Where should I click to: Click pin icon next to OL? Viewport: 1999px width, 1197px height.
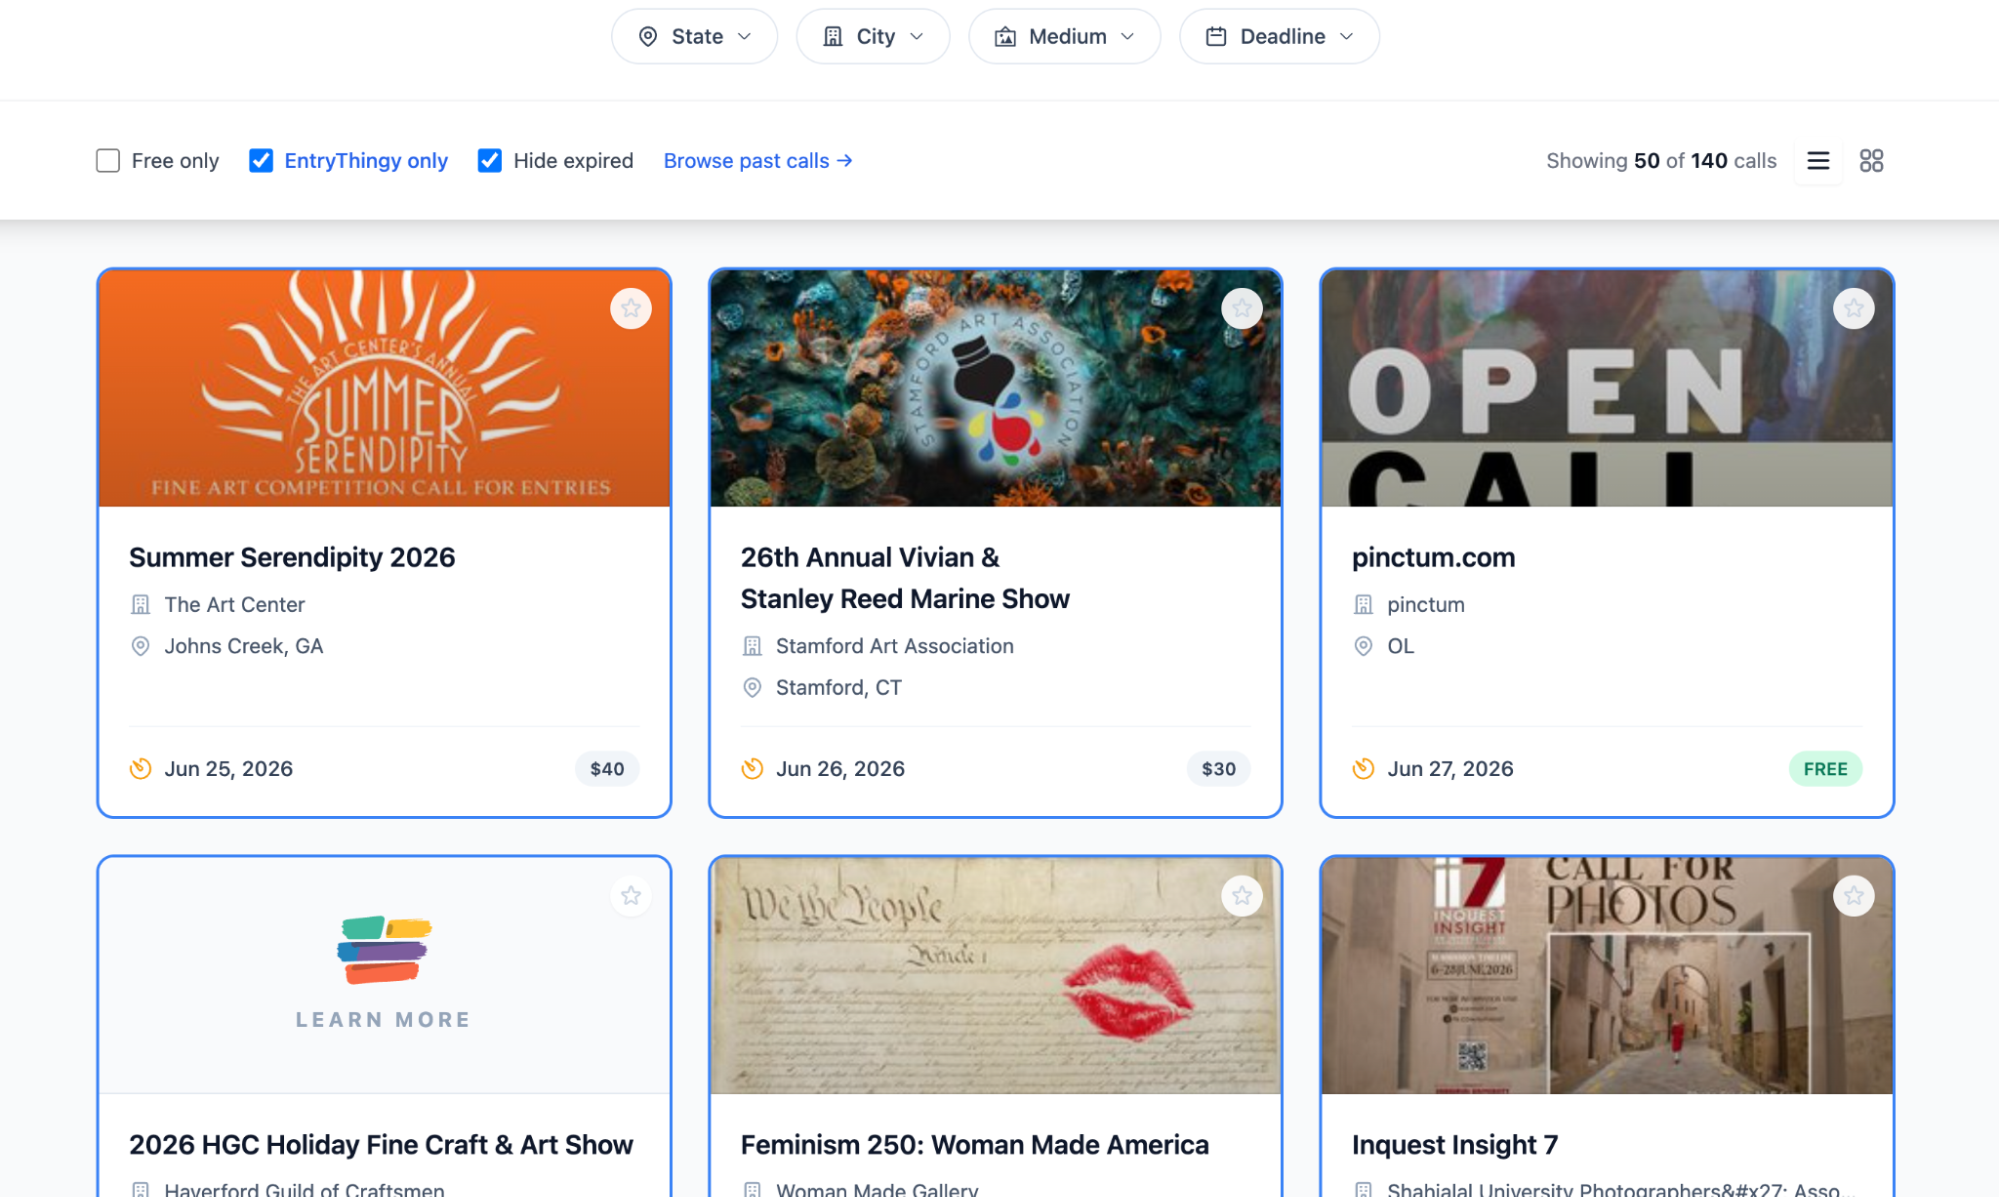(1363, 646)
